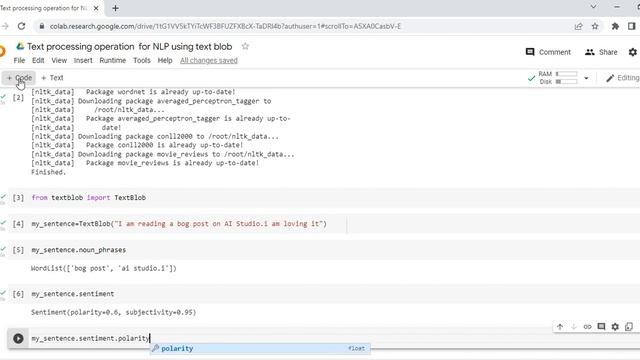Open Colab settings gear at top right
Viewport: 640px width, 360px height.
coord(633,52)
